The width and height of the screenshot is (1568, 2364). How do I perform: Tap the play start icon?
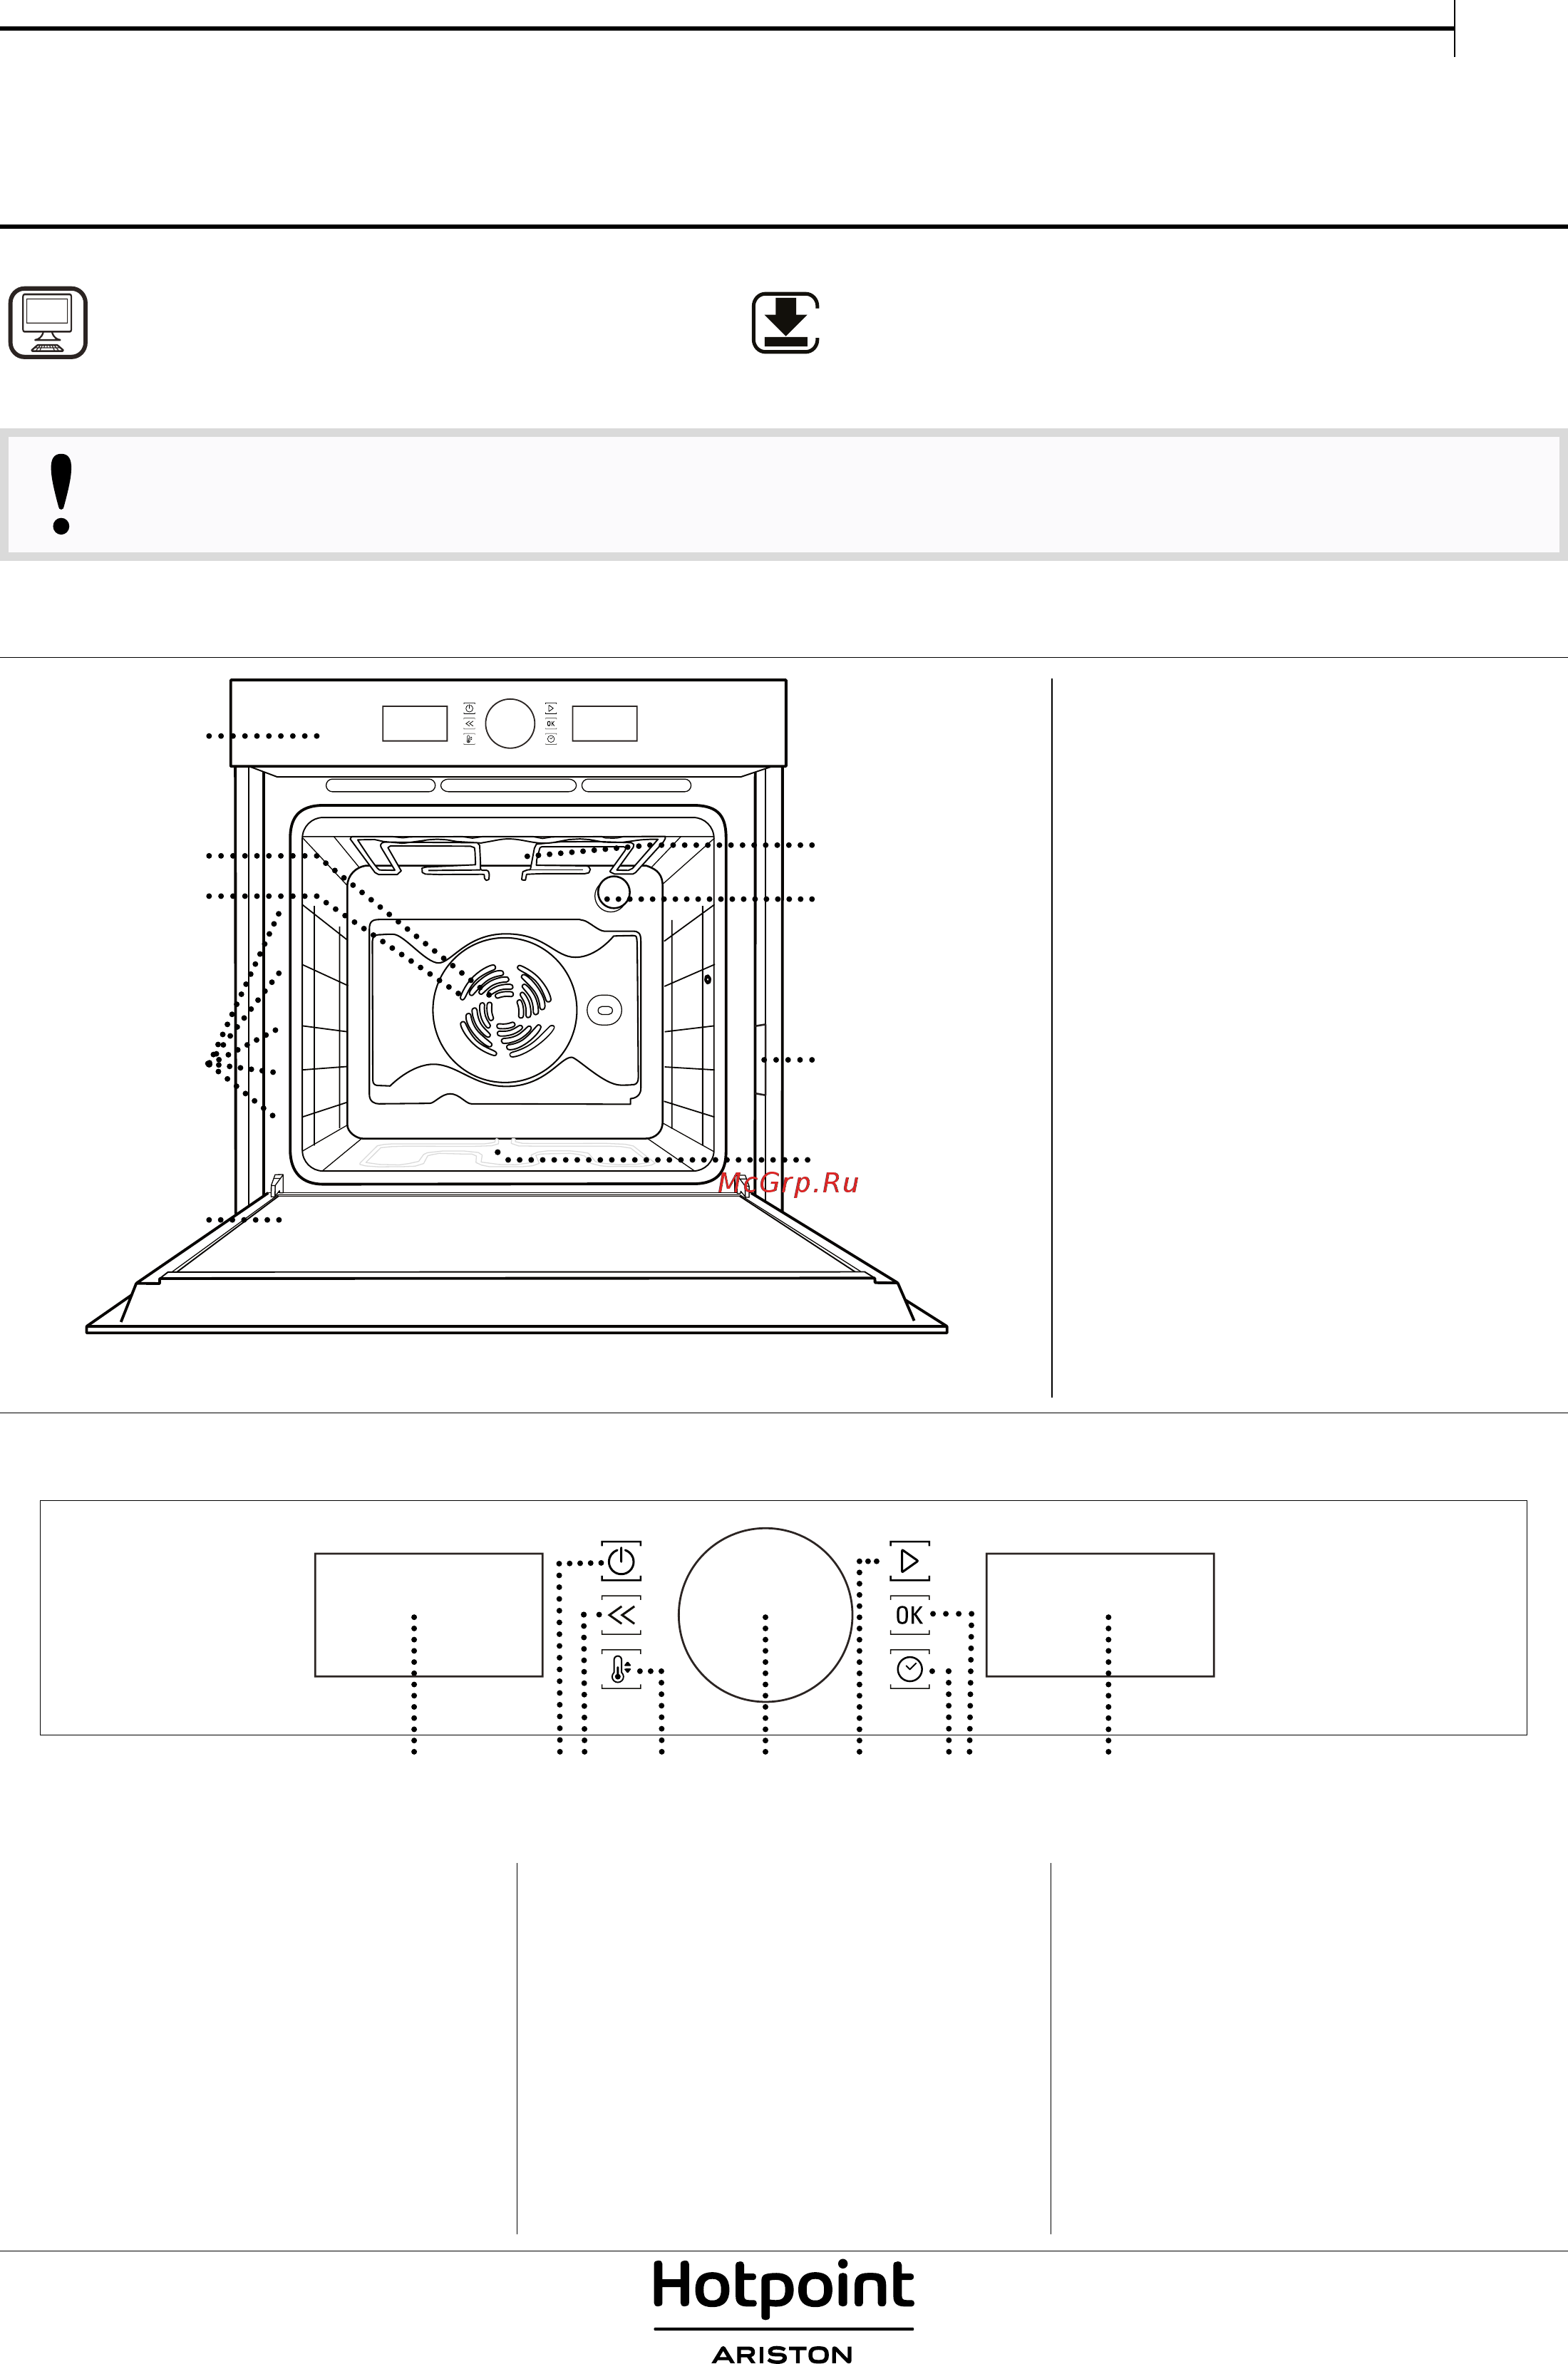click(909, 1561)
